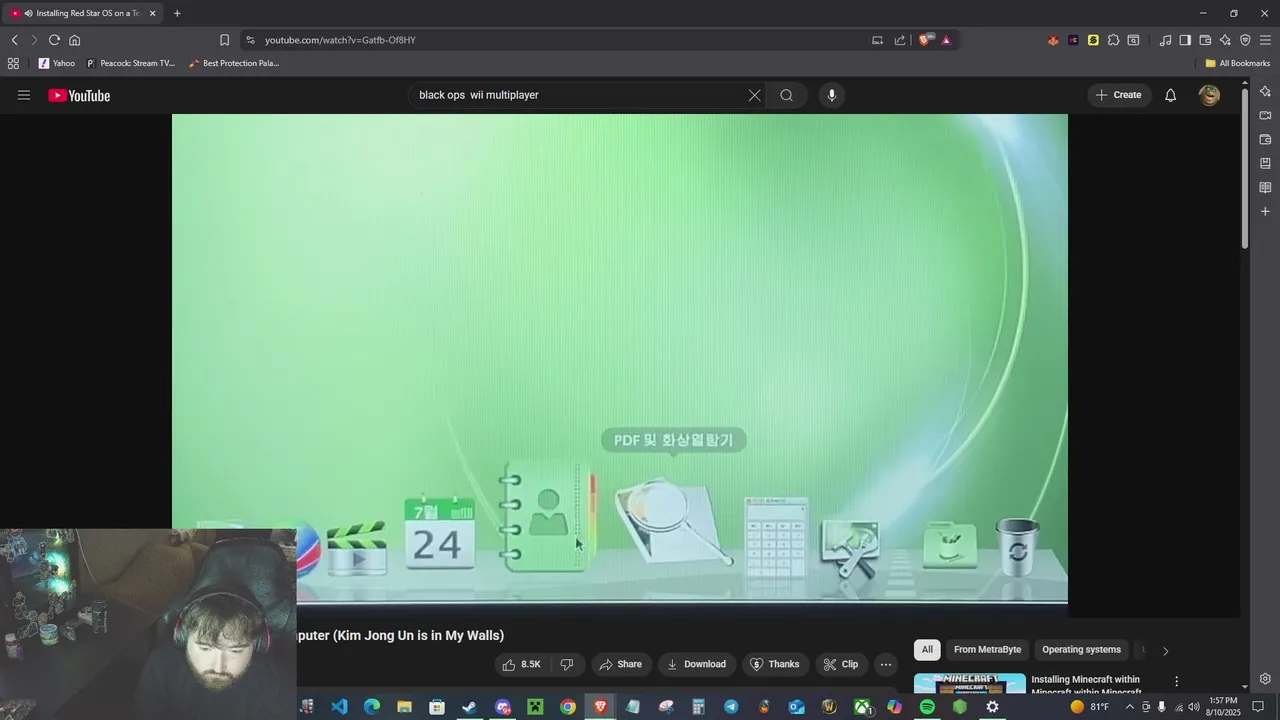
Task: Open the Extensions puzzle icon
Action: [1113, 40]
